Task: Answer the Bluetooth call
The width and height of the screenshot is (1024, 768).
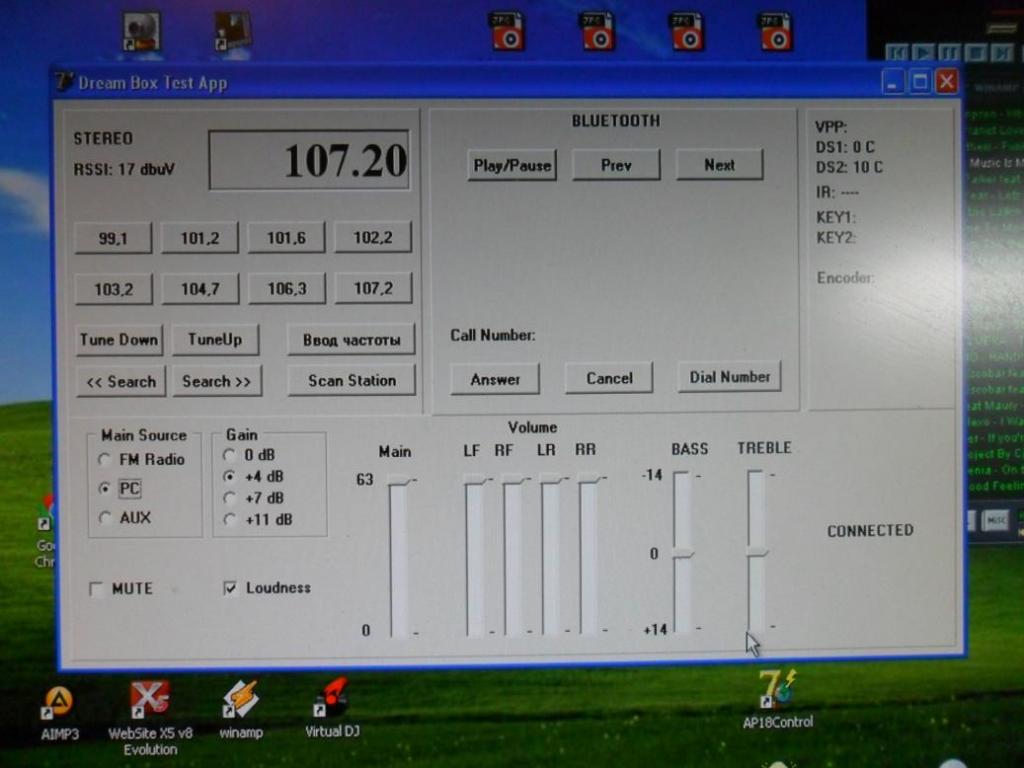Action: point(495,379)
